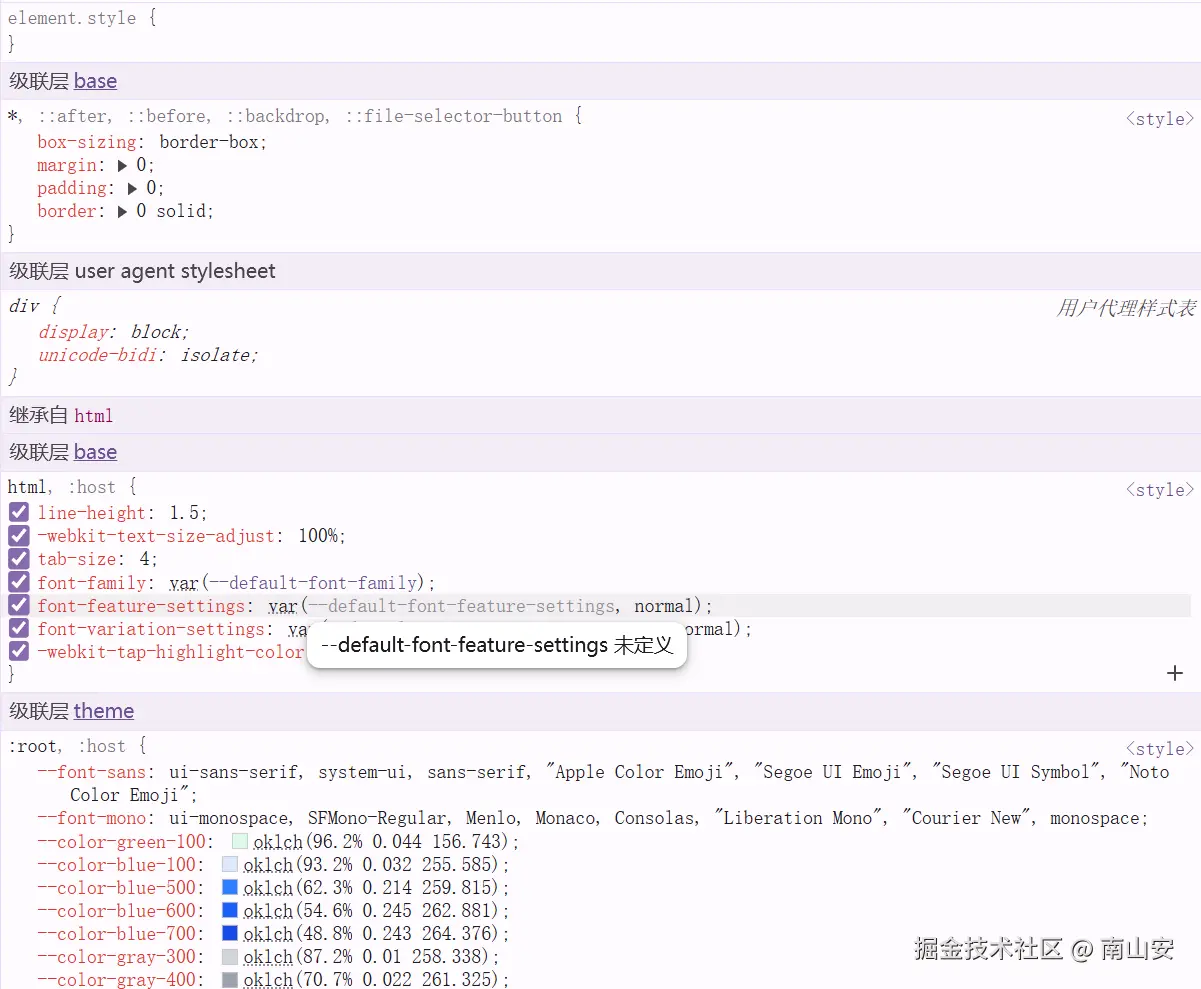This screenshot has width=1201, height=989.
Task: Open the base layer link above universal selector
Action: pyautogui.click(x=95, y=81)
